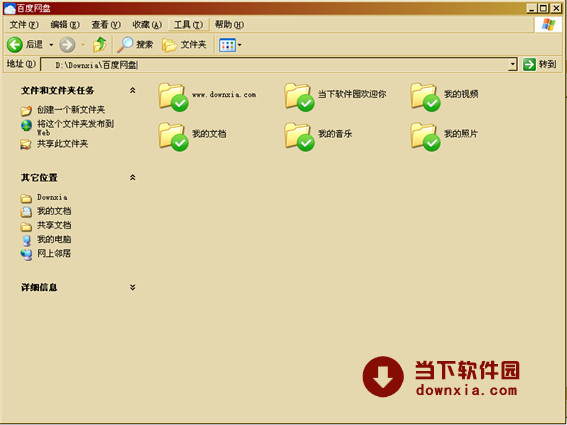Open the Search magnifier tool
The height and width of the screenshot is (425, 567).
125,45
